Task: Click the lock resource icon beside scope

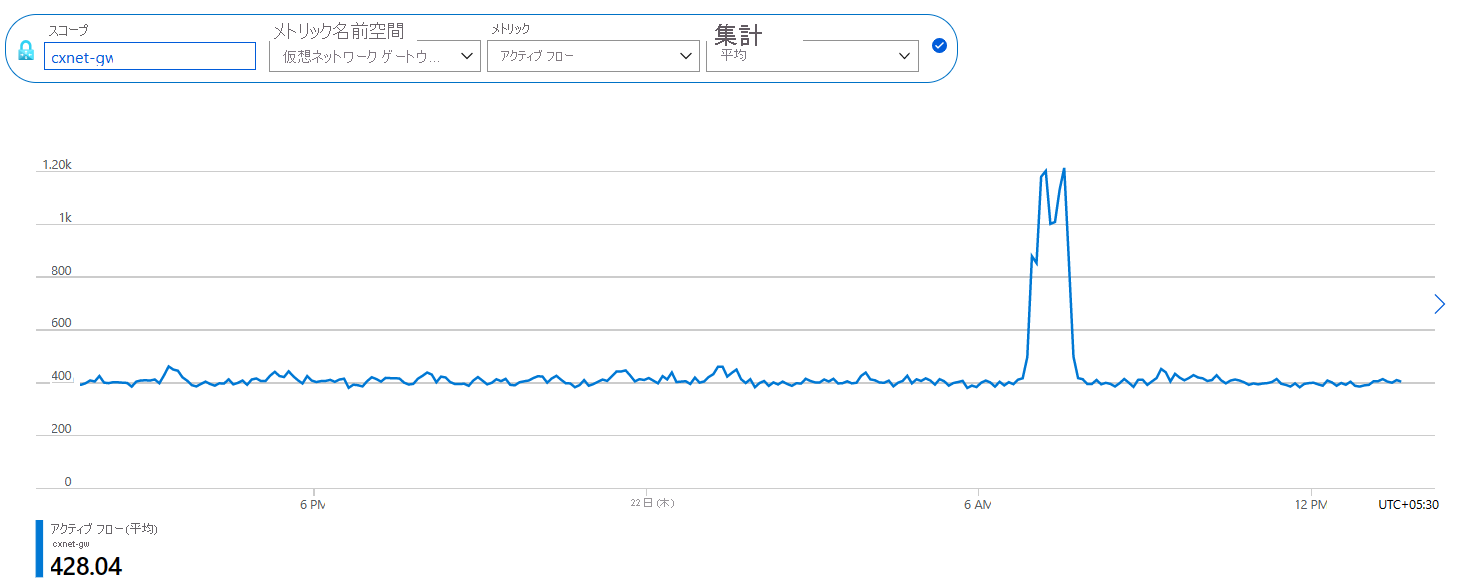Action: click(26, 51)
